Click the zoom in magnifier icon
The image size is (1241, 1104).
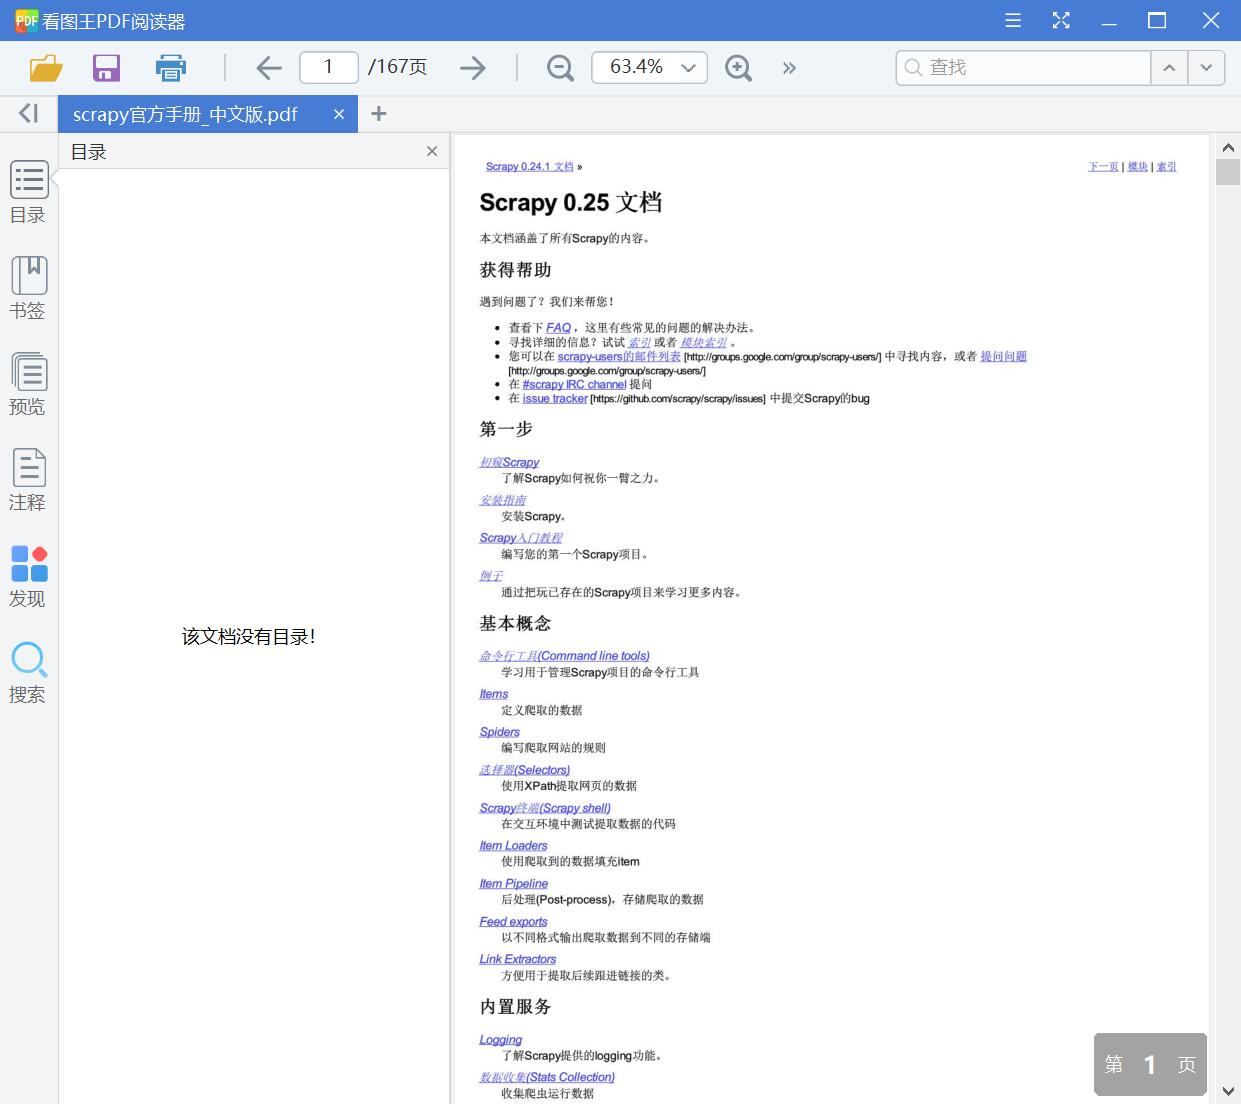coord(738,68)
